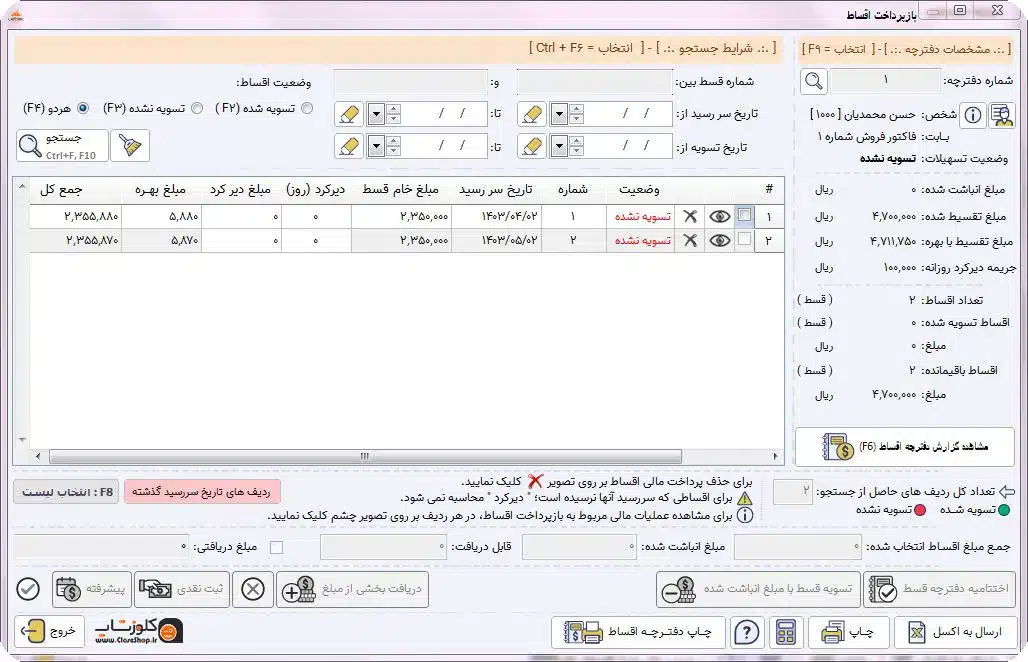Open calendar dropdown for تاریخ تسویه از
The image size is (1028, 662).
tap(559, 146)
